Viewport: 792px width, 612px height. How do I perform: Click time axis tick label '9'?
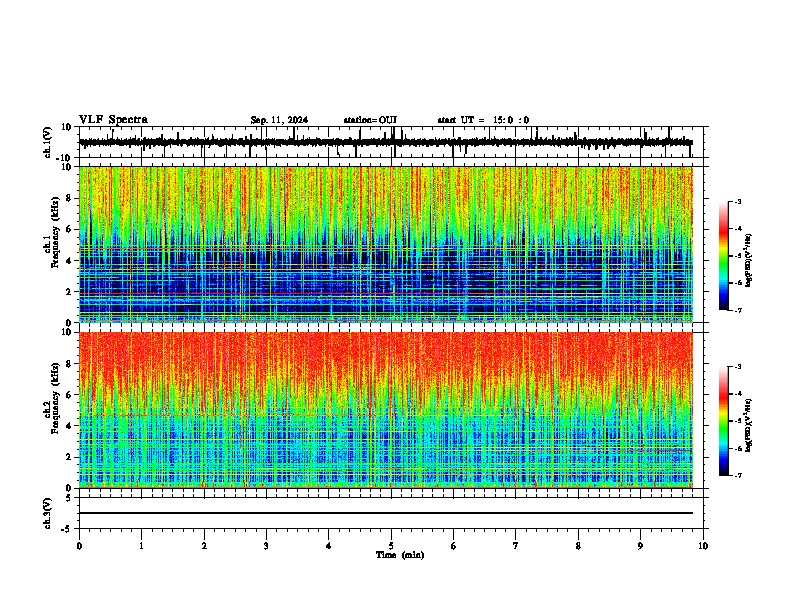coord(640,546)
